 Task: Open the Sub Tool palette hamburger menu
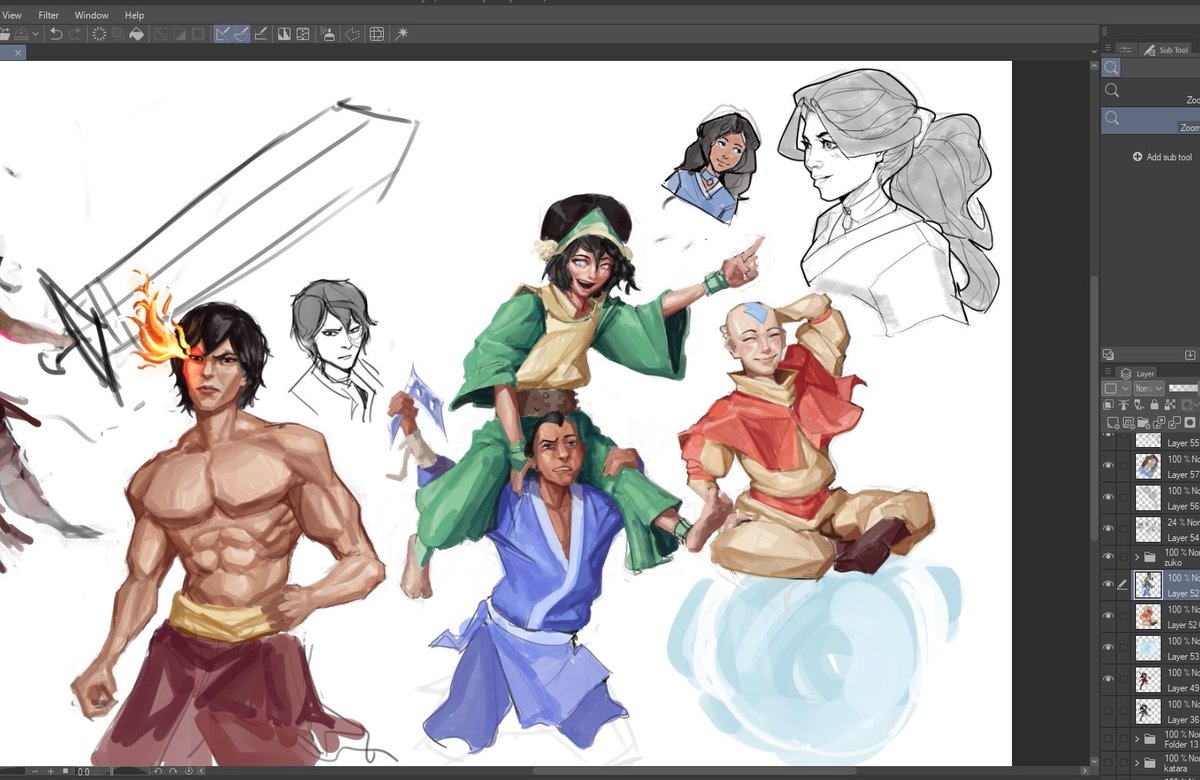(1108, 49)
